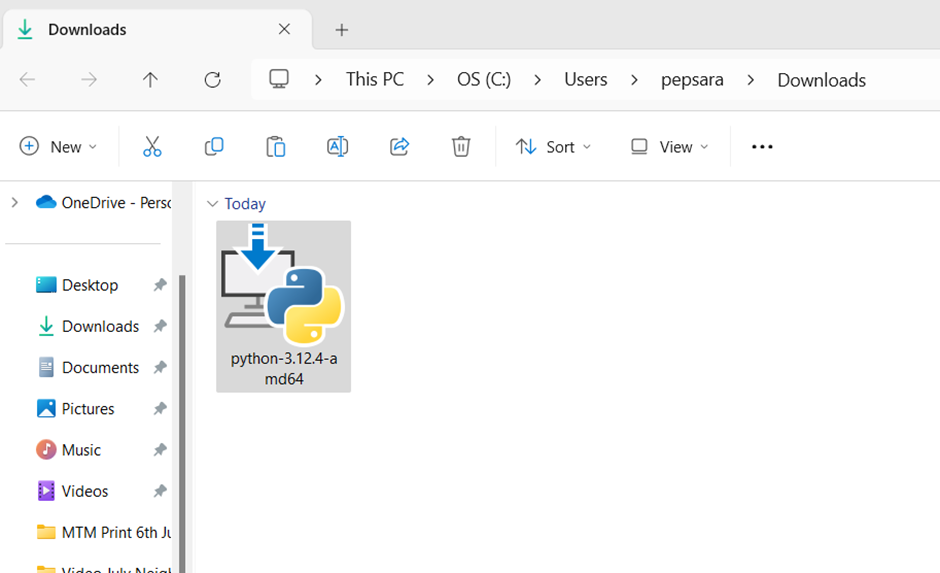Click the Copy icon in toolbar
Image resolution: width=940 pixels, height=573 pixels.
coord(214,146)
